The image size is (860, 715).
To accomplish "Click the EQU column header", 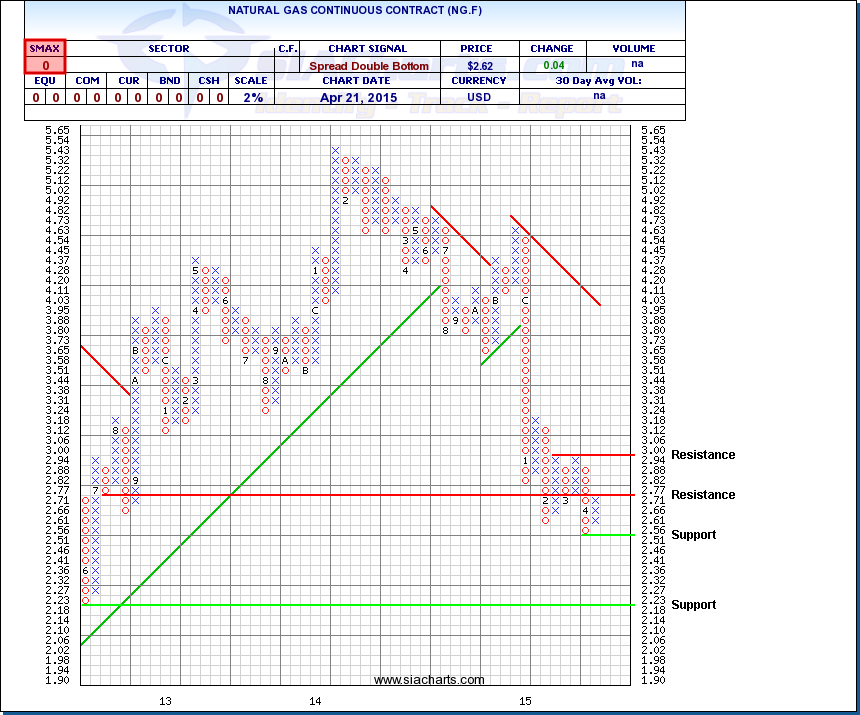I will click(x=44, y=81).
